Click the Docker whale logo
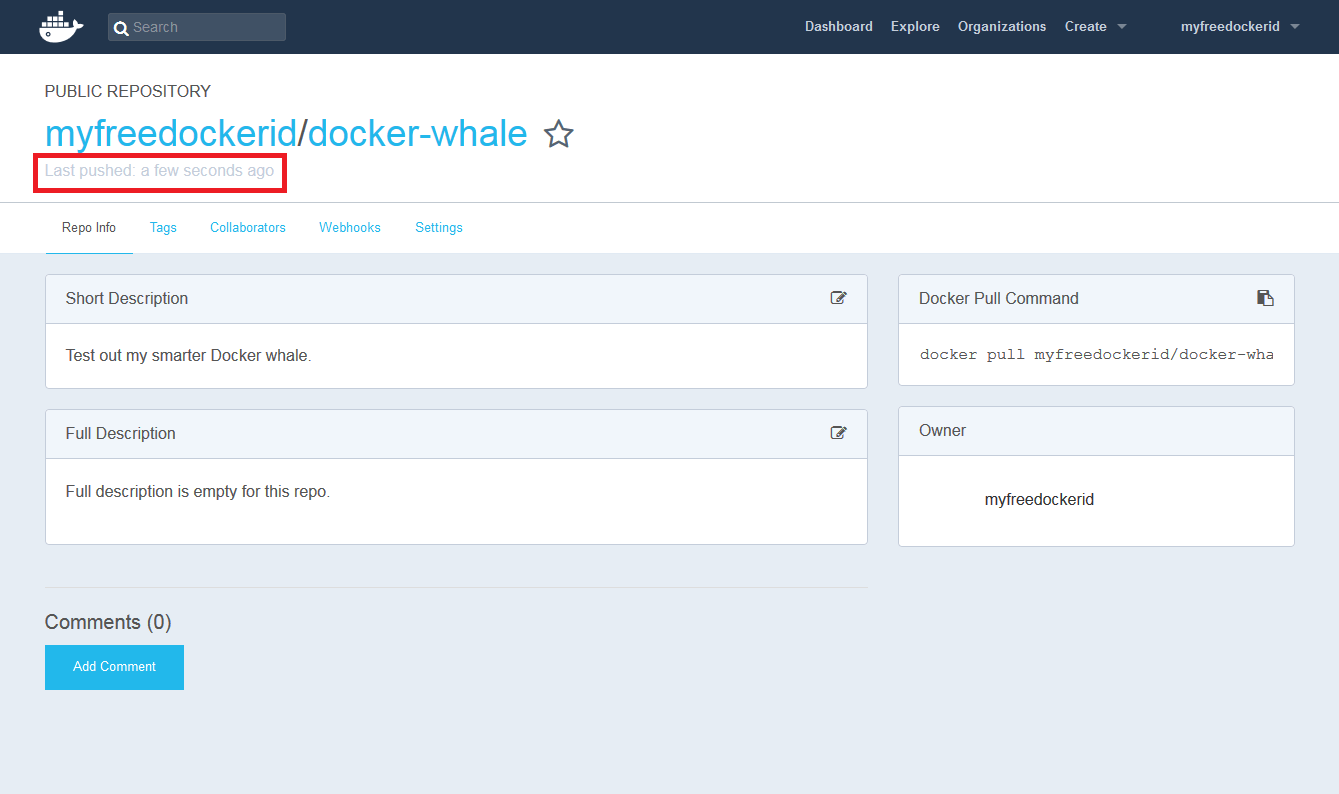The image size is (1339, 794). tap(61, 27)
